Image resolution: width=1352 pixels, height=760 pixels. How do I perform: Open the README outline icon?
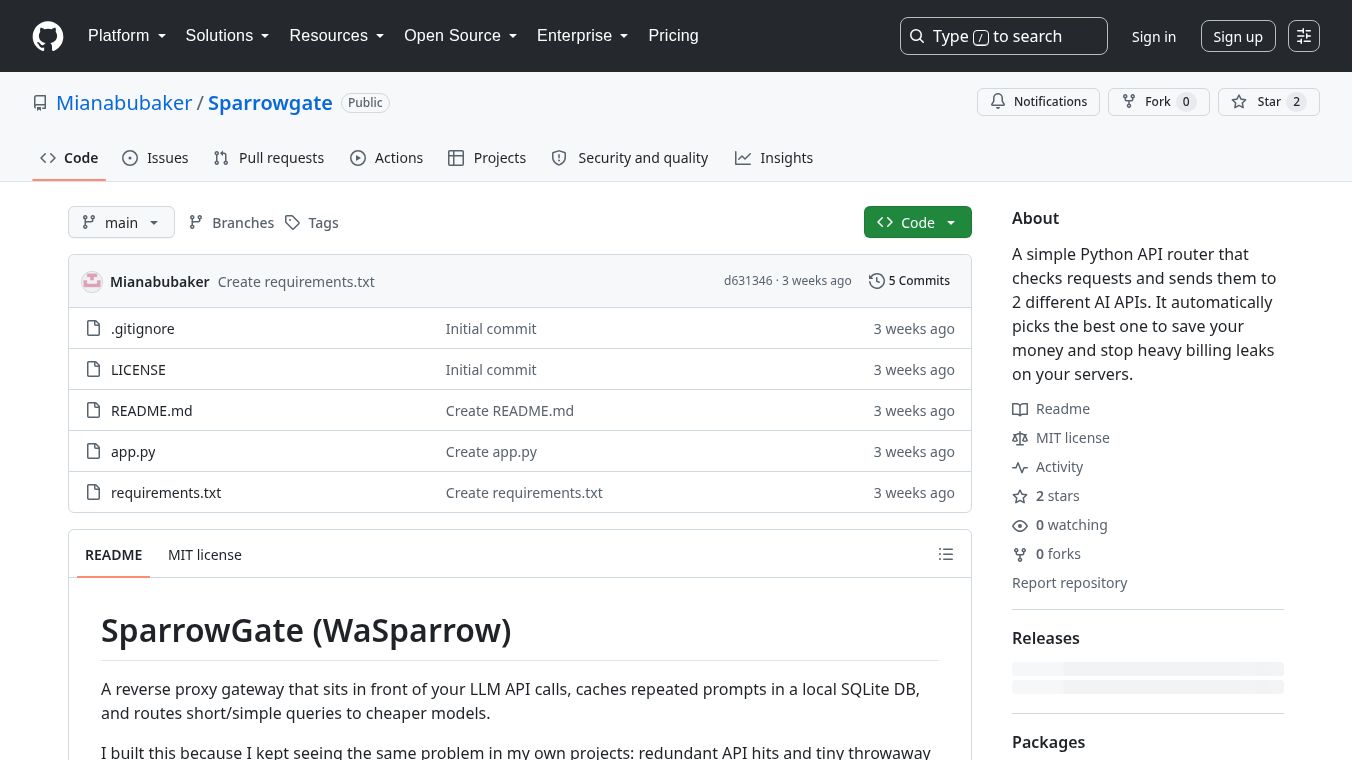coord(946,554)
